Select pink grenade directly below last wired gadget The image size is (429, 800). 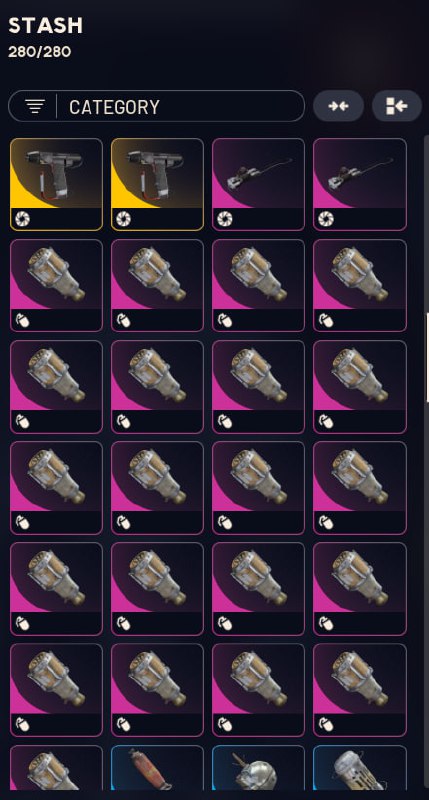(360, 285)
